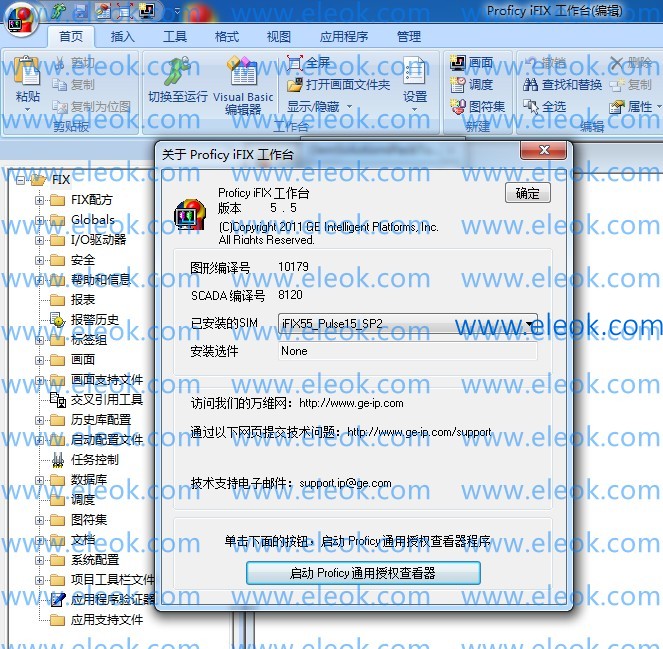Click the save icon in quick access toolbar
663x649 pixels.
pos(81,11)
